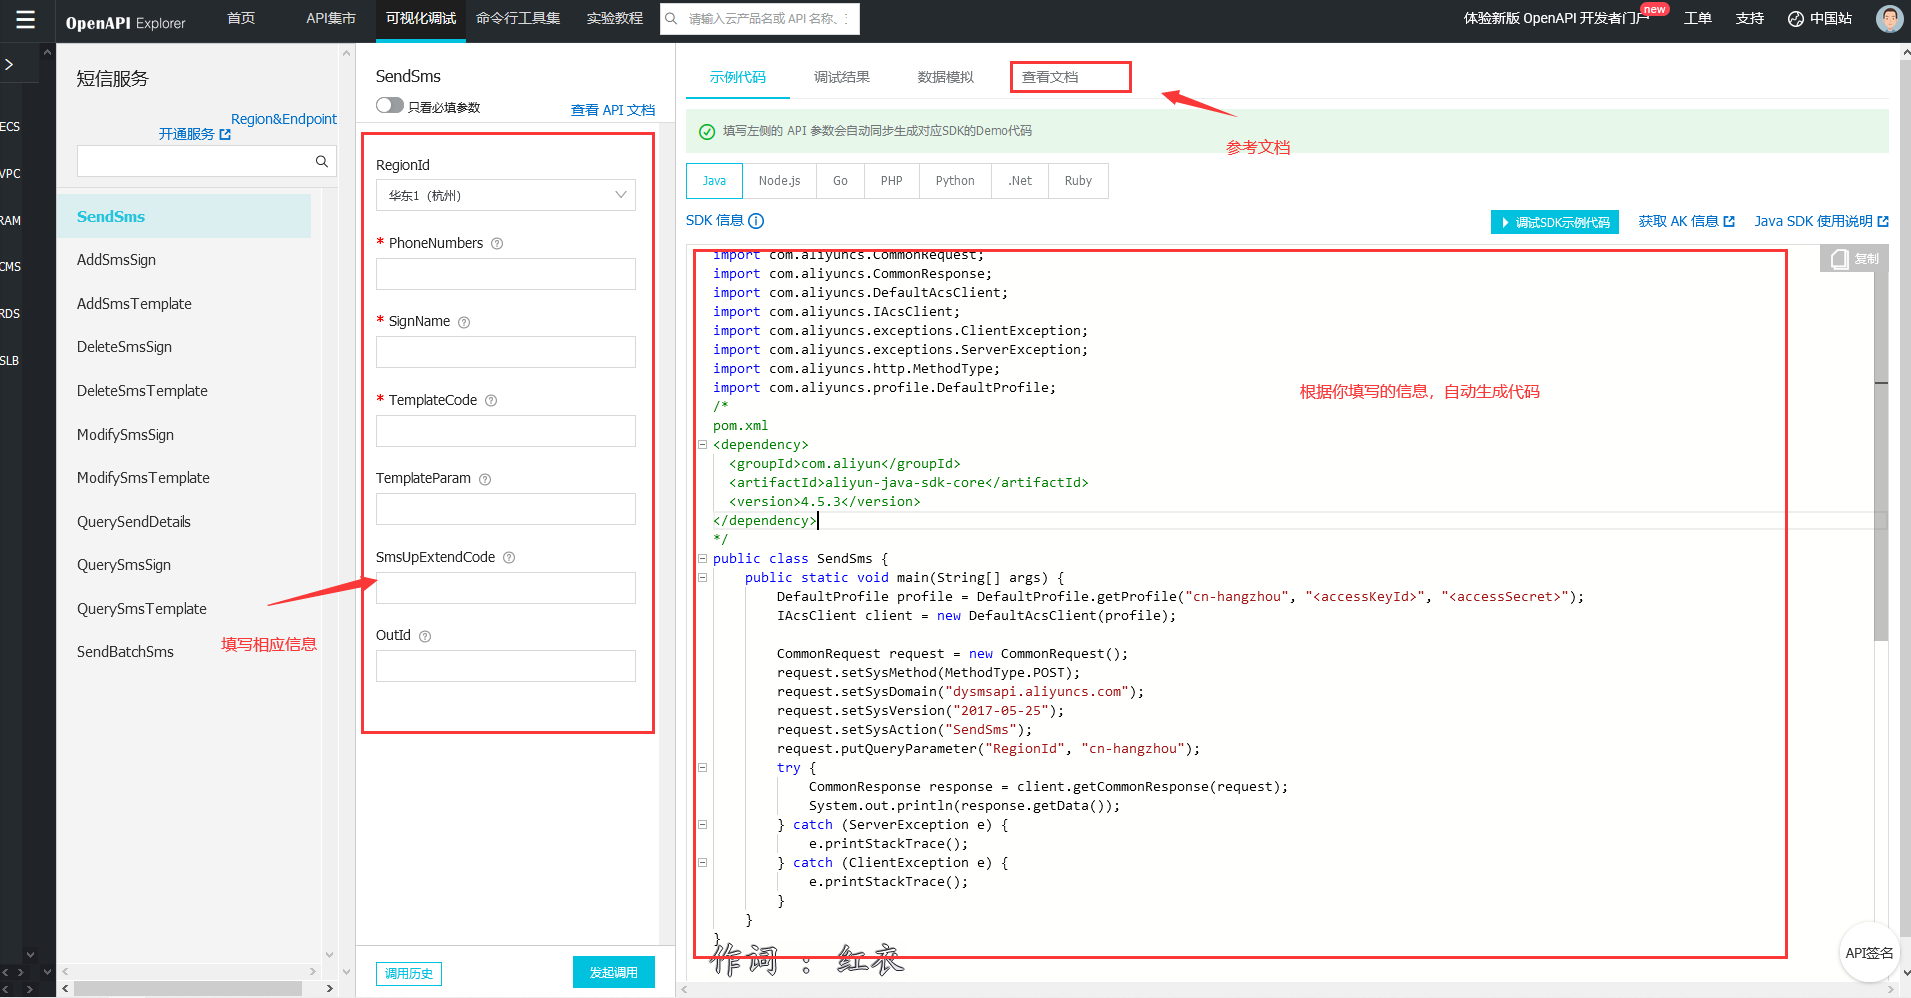Copy the code with the 复制 icon

click(x=1855, y=259)
